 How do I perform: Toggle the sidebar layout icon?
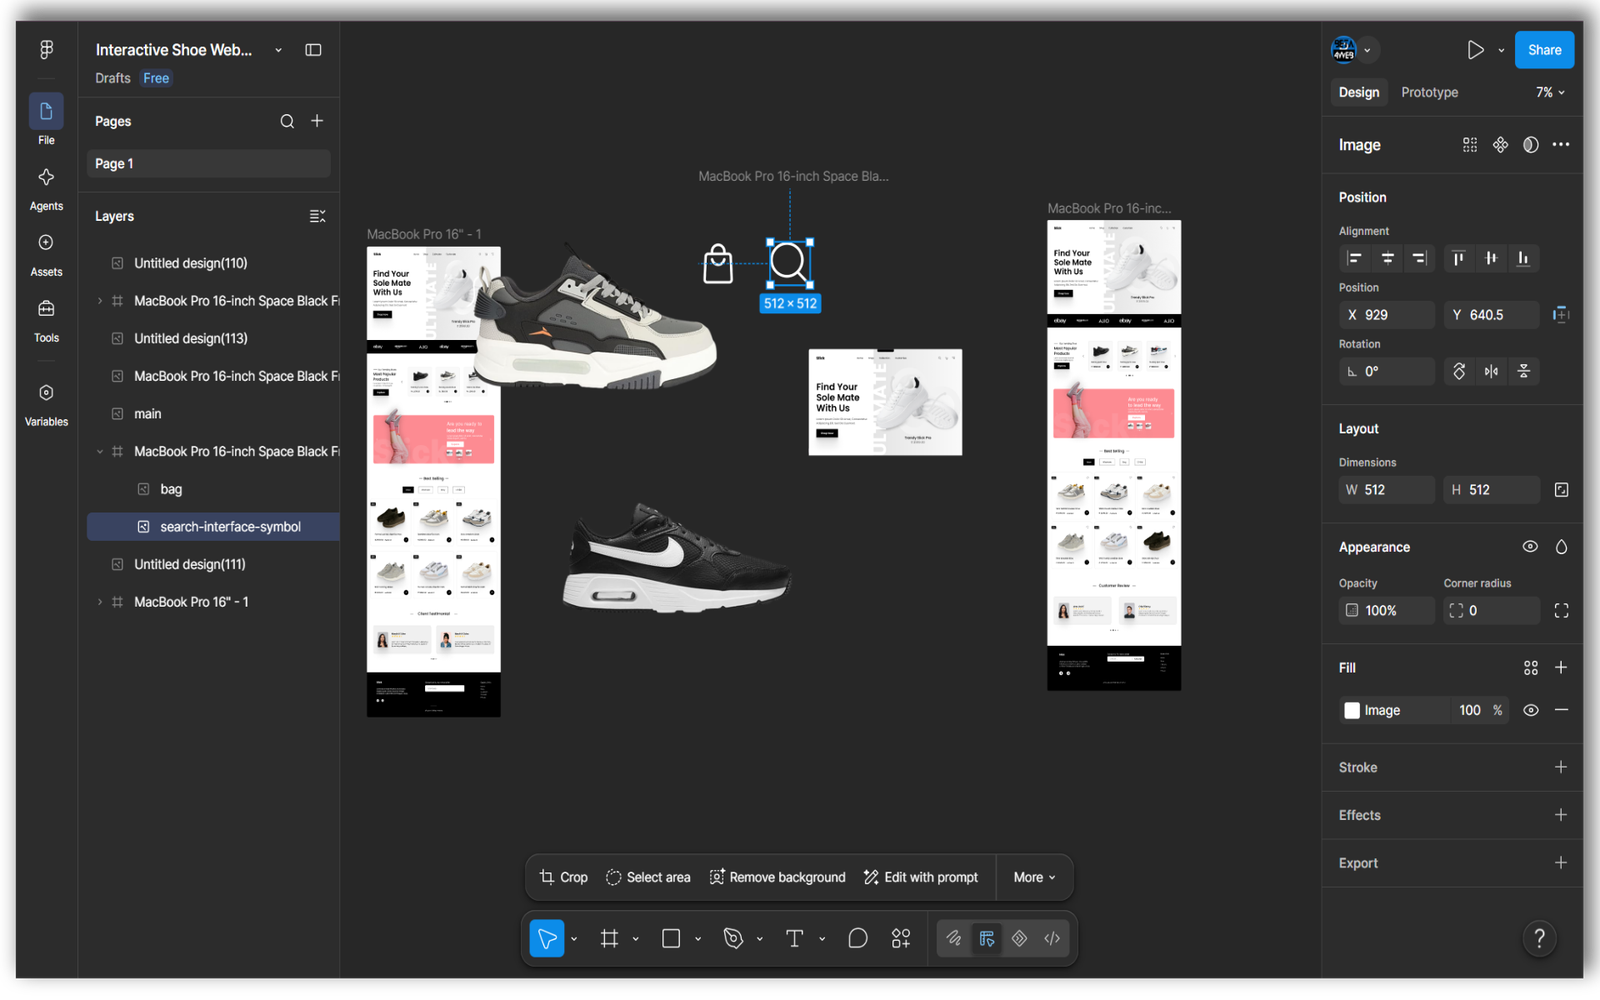(313, 50)
